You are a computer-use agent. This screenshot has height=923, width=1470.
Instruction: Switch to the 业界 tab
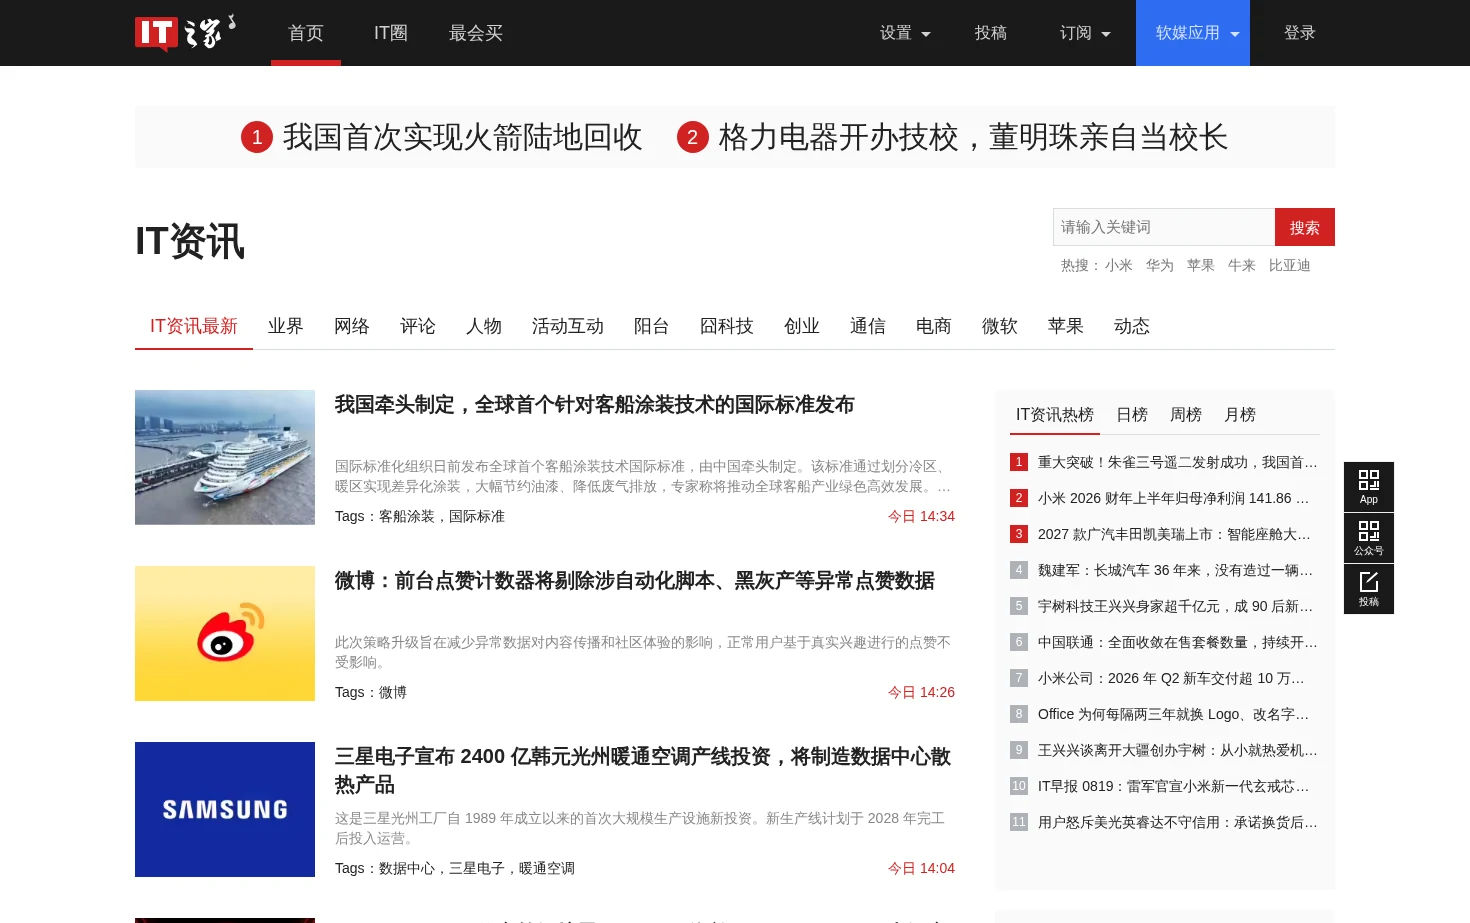pos(286,326)
